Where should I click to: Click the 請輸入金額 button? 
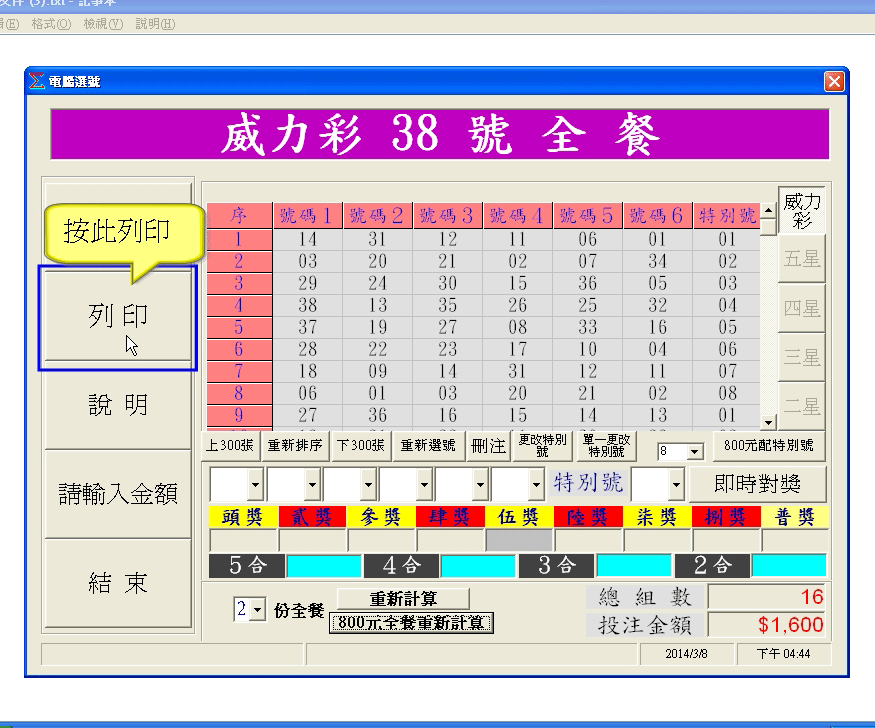click(118, 494)
